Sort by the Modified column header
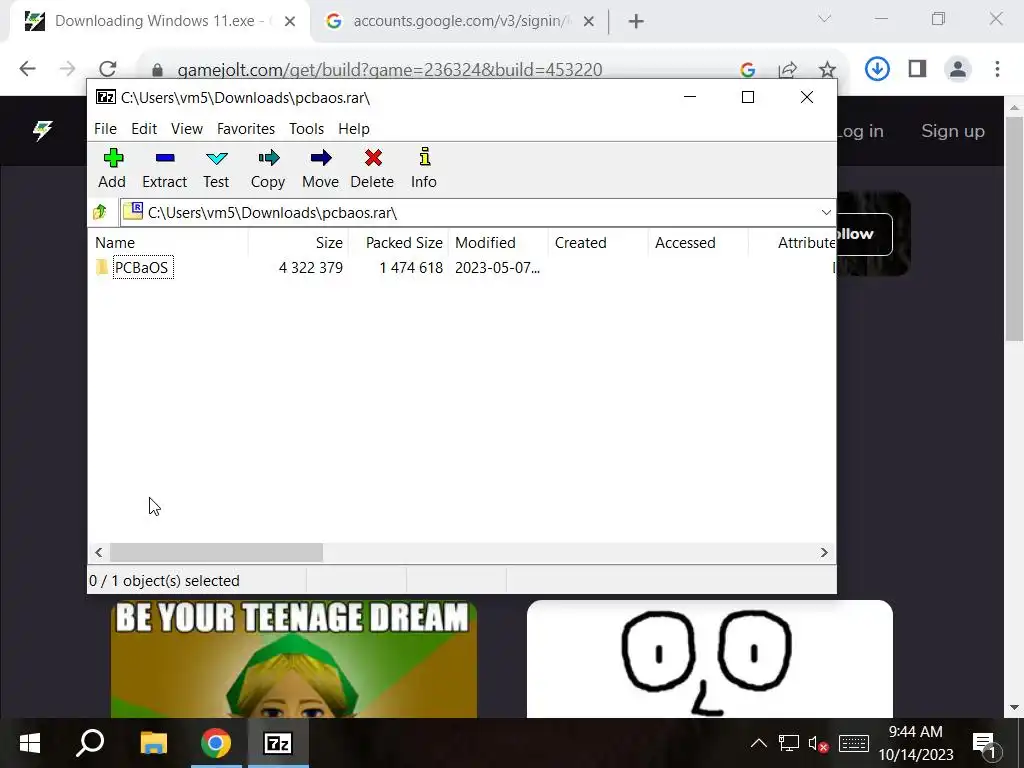This screenshot has height=768, width=1024. click(498, 243)
